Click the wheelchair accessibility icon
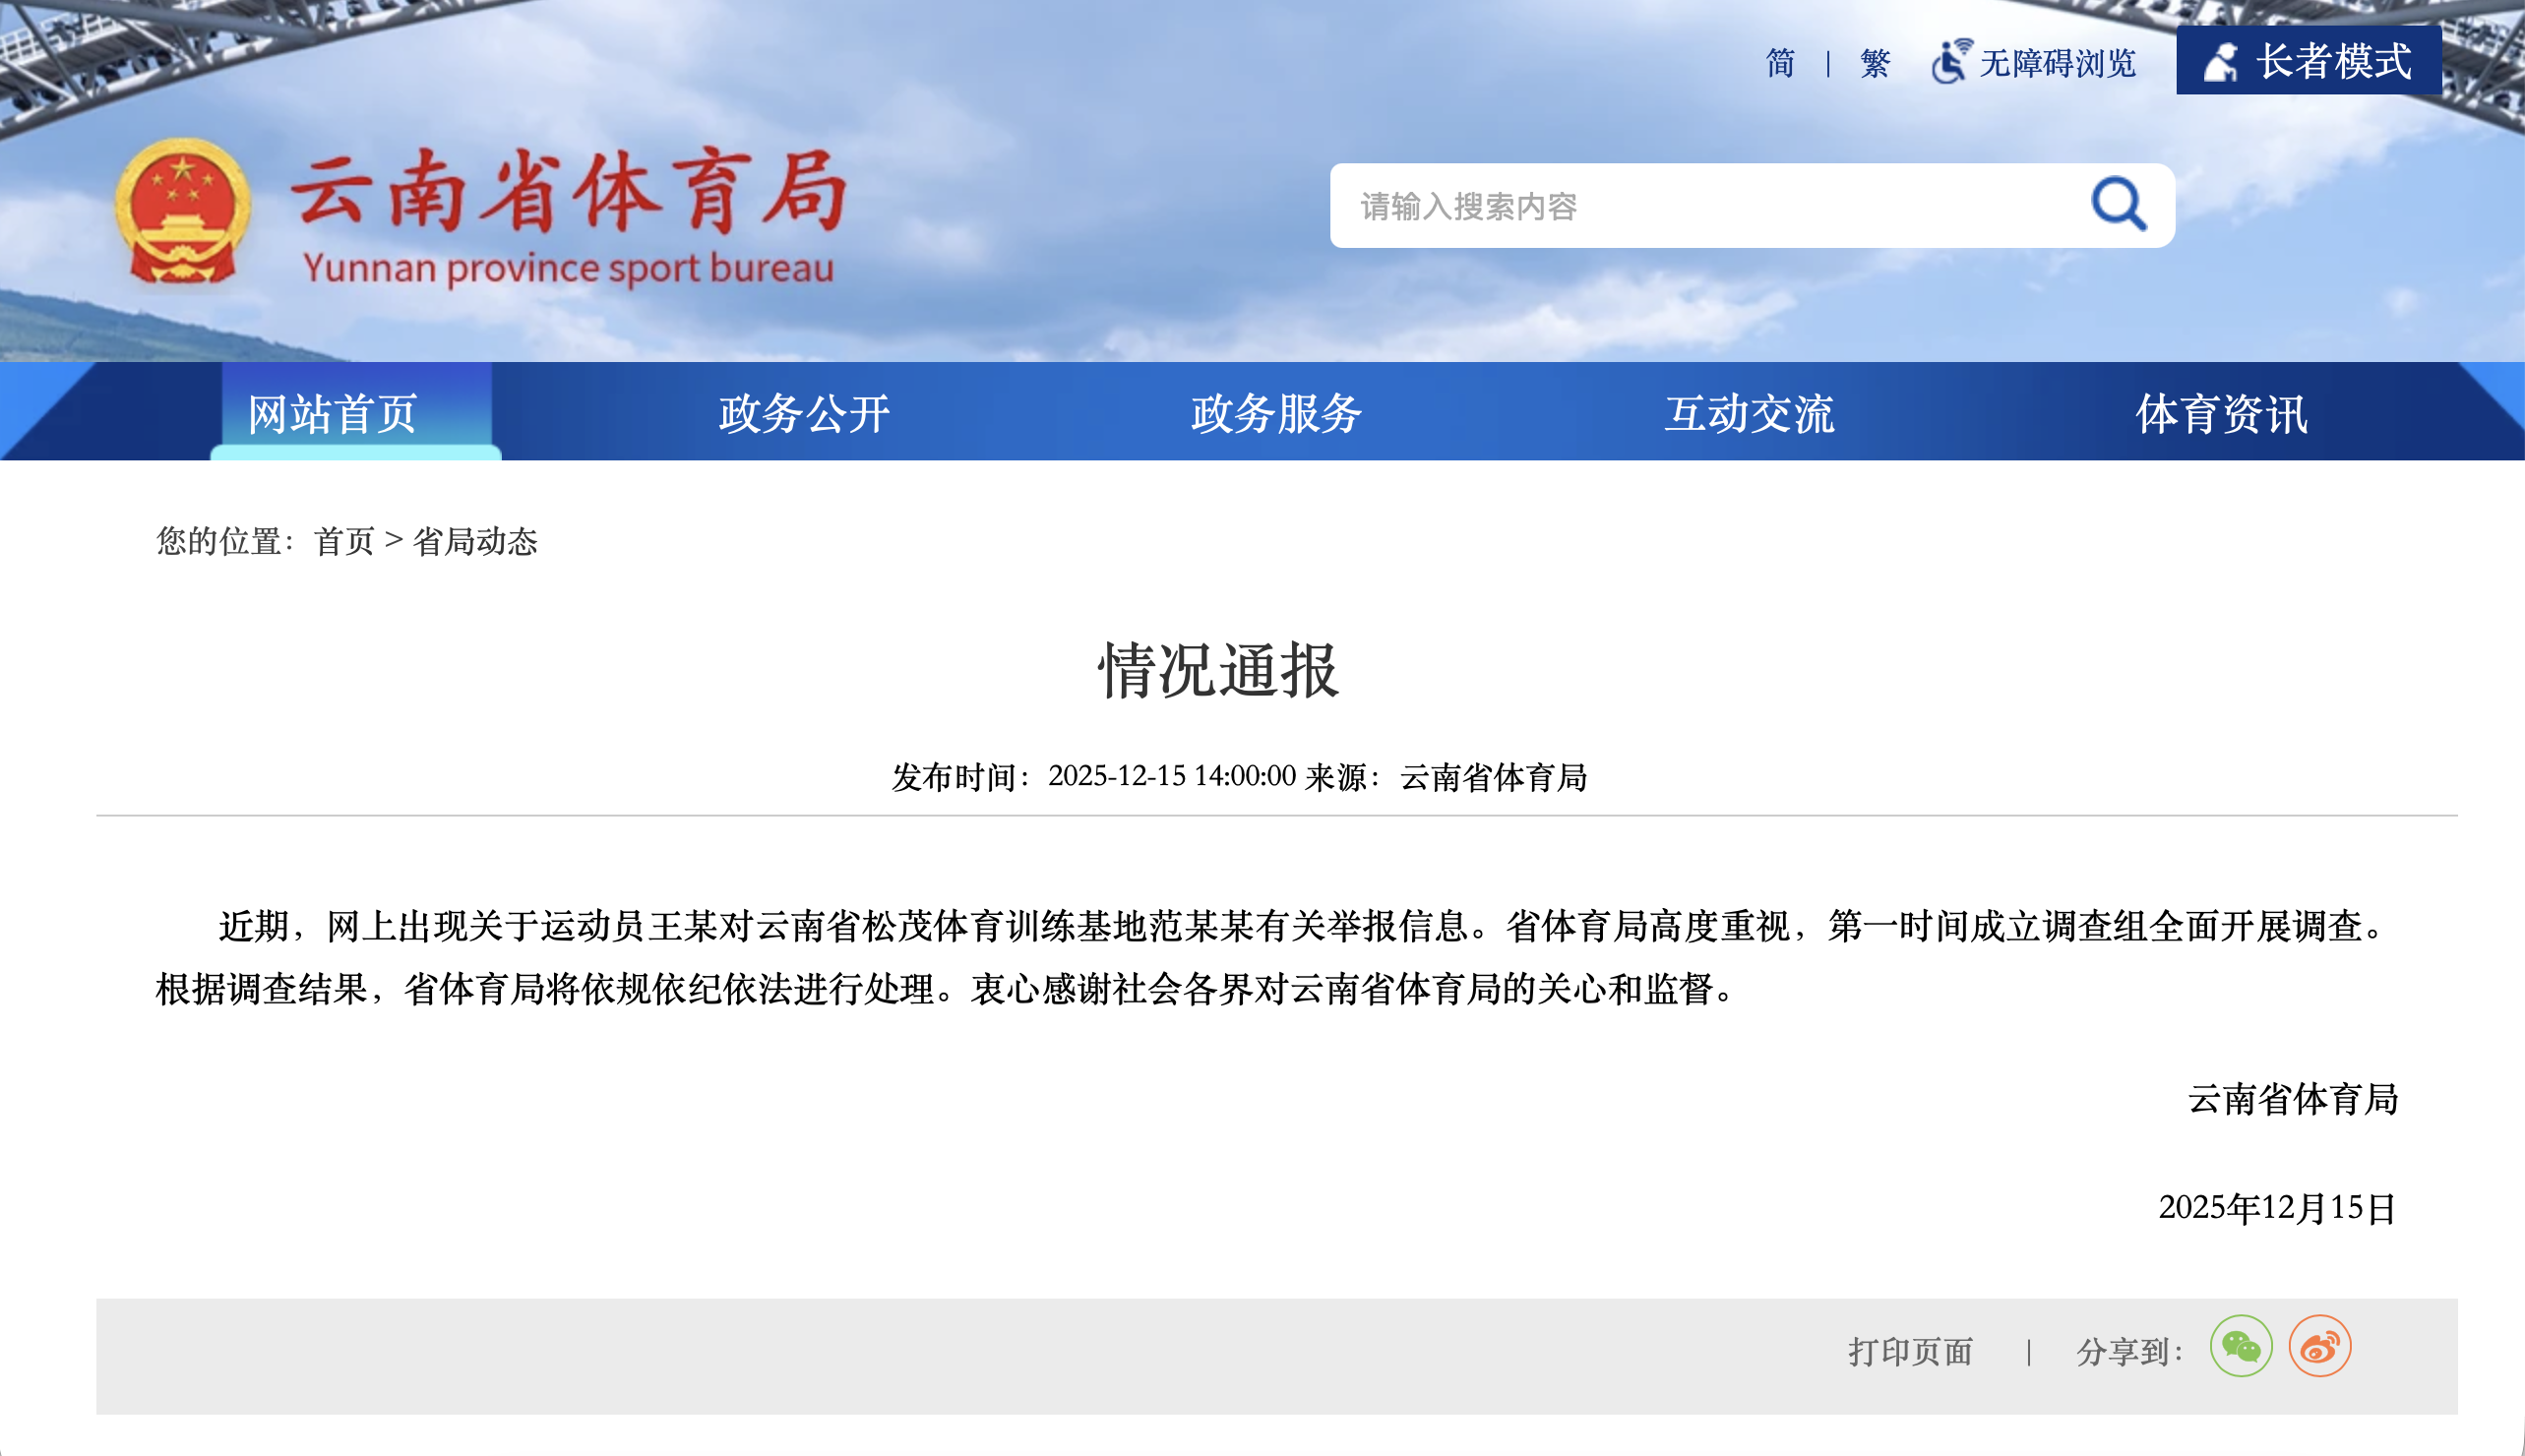2525x1456 pixels. tap(1950, 62)
